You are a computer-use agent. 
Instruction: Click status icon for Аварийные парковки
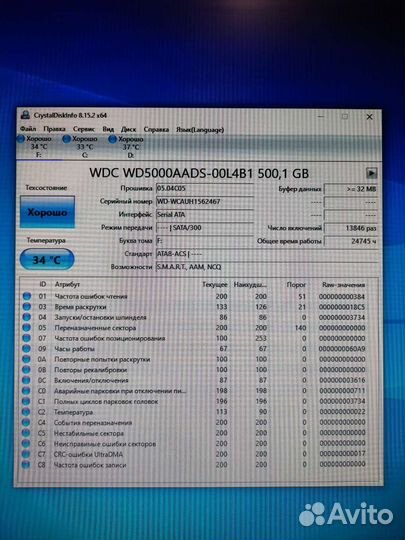26,391
